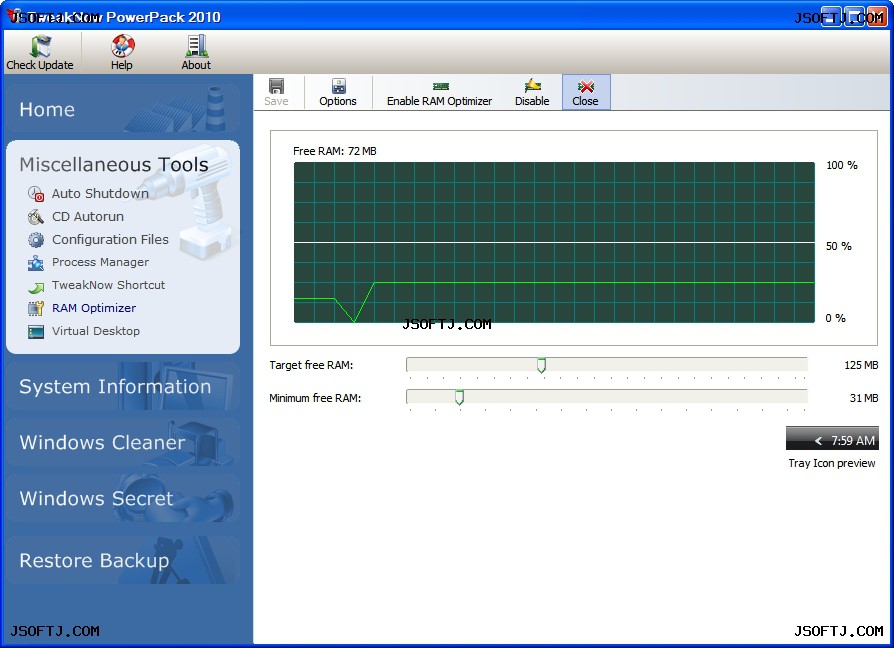Click the CD Autorun disc icon
The image size is (894, 648).
36,217
